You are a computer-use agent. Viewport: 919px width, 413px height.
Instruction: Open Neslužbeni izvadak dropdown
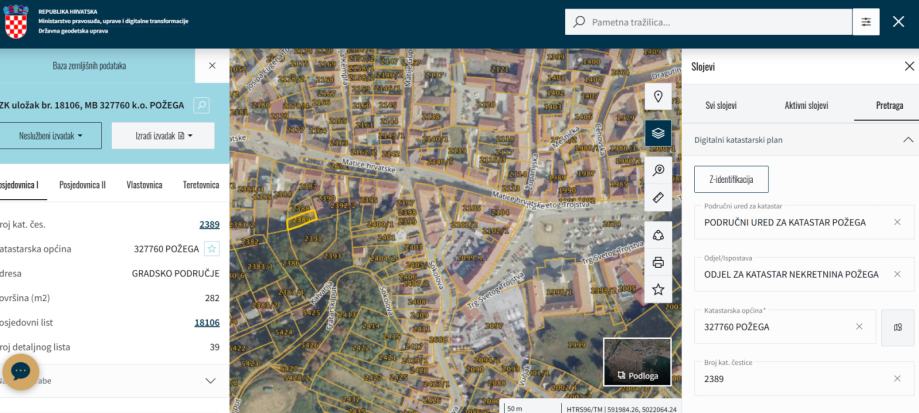[x=50, y=135]
